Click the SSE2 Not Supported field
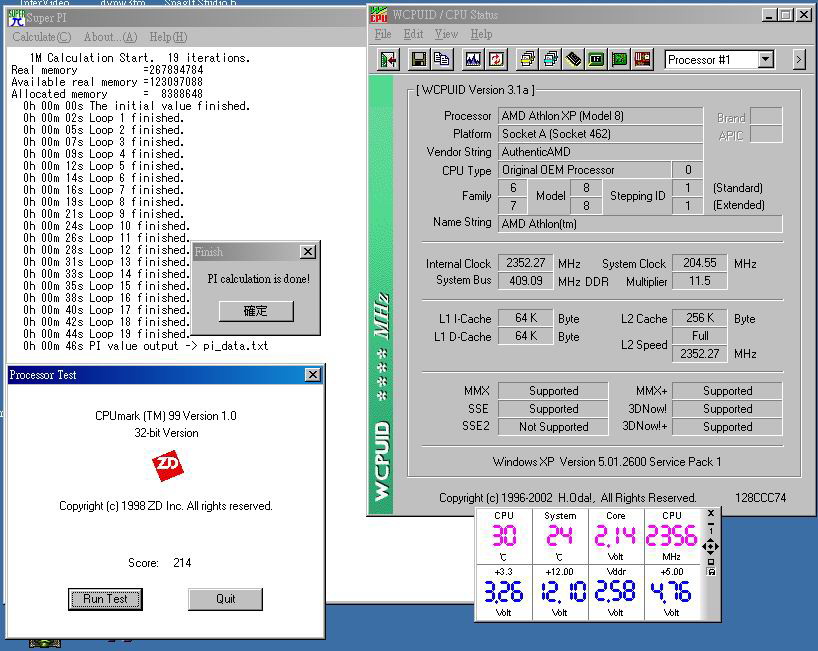Image resolution: width=818 pixels, height=651 pixels. click(553, 427)
